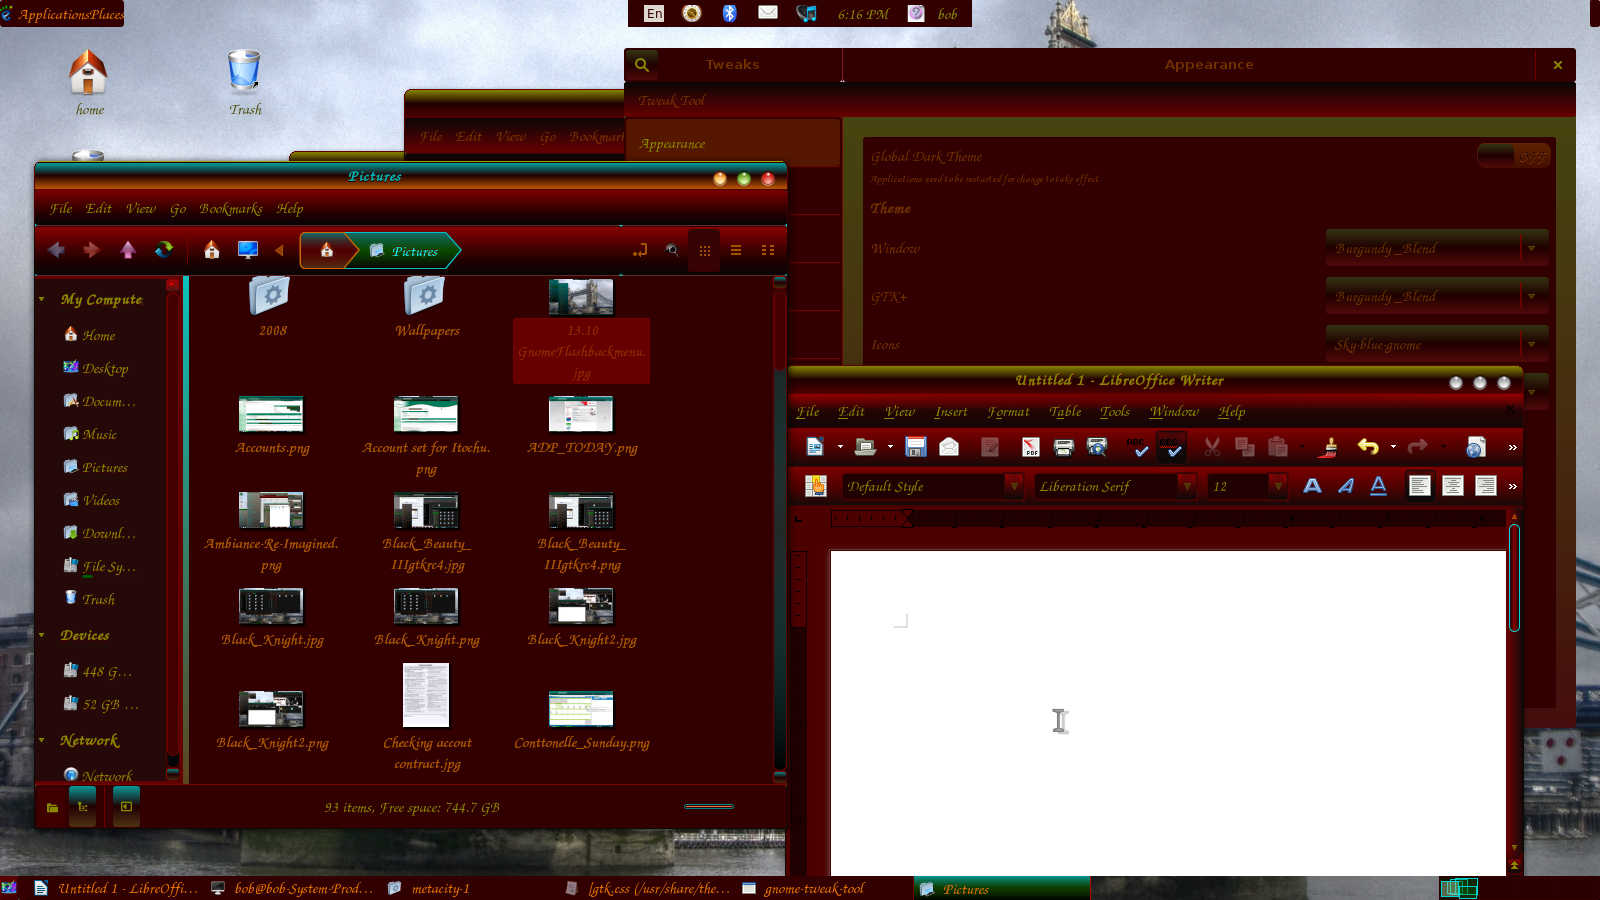
Task: Click the Writer vertical scrollbar
Action: pos(1514,577)
